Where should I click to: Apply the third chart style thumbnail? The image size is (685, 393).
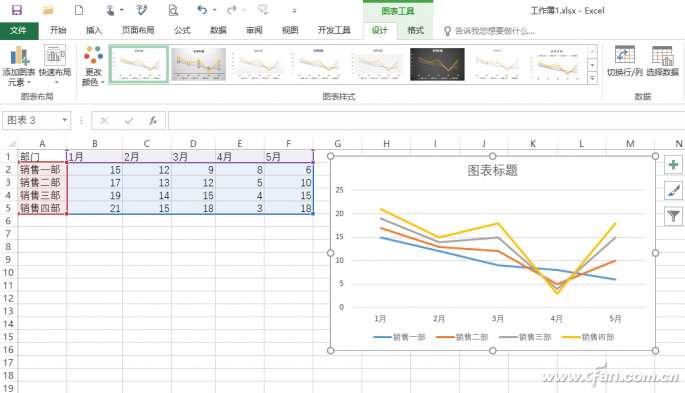pos(258,64)
